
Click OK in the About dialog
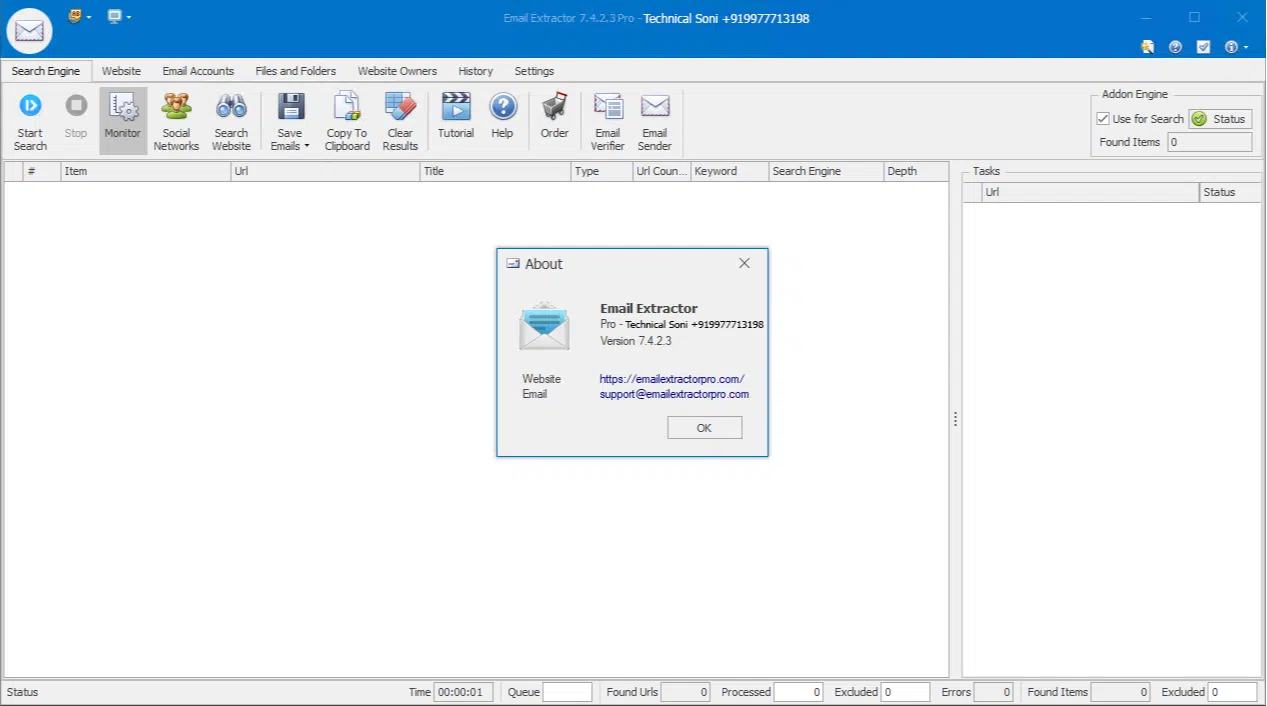[x=704, y=428]
